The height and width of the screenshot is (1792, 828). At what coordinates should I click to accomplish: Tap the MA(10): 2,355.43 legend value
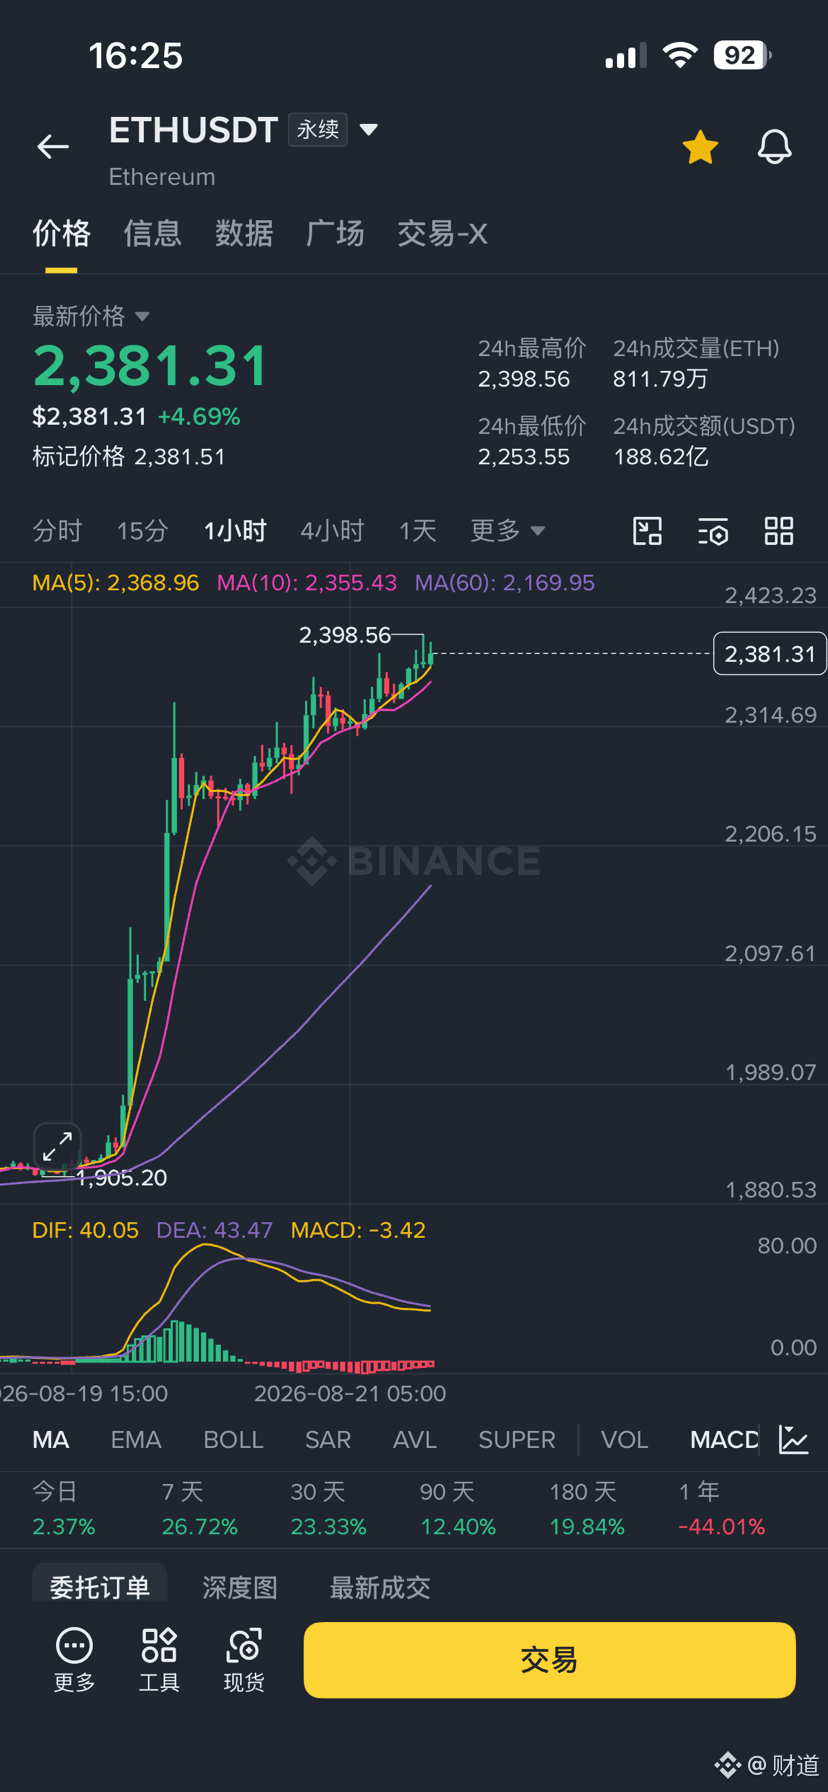307,583
